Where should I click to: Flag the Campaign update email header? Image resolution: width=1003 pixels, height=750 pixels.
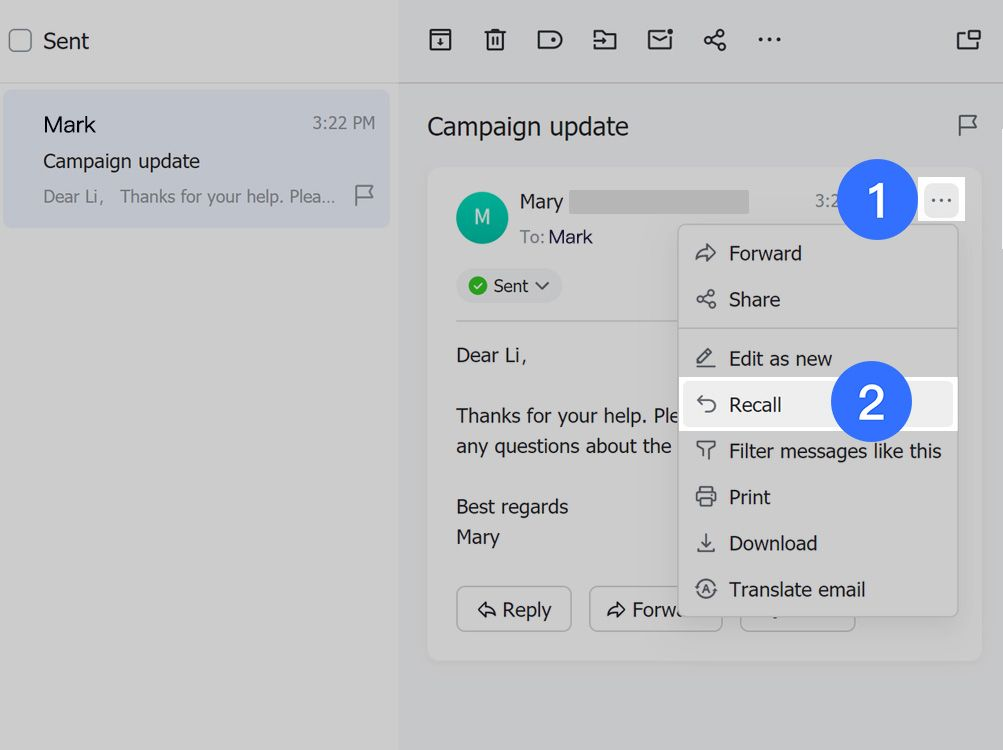click(967, 126)
